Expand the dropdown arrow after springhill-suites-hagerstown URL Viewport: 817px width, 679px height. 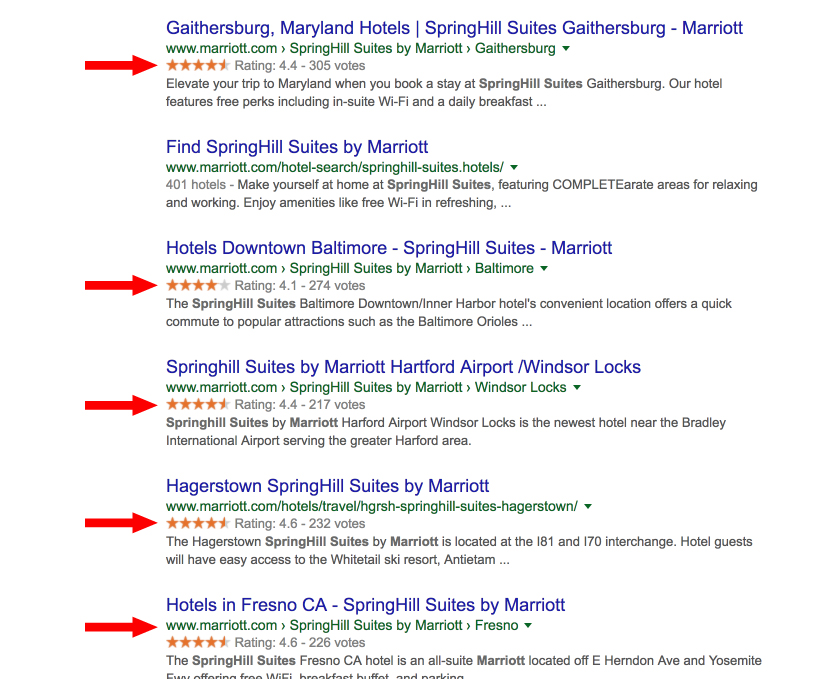(x=588, y=507)
